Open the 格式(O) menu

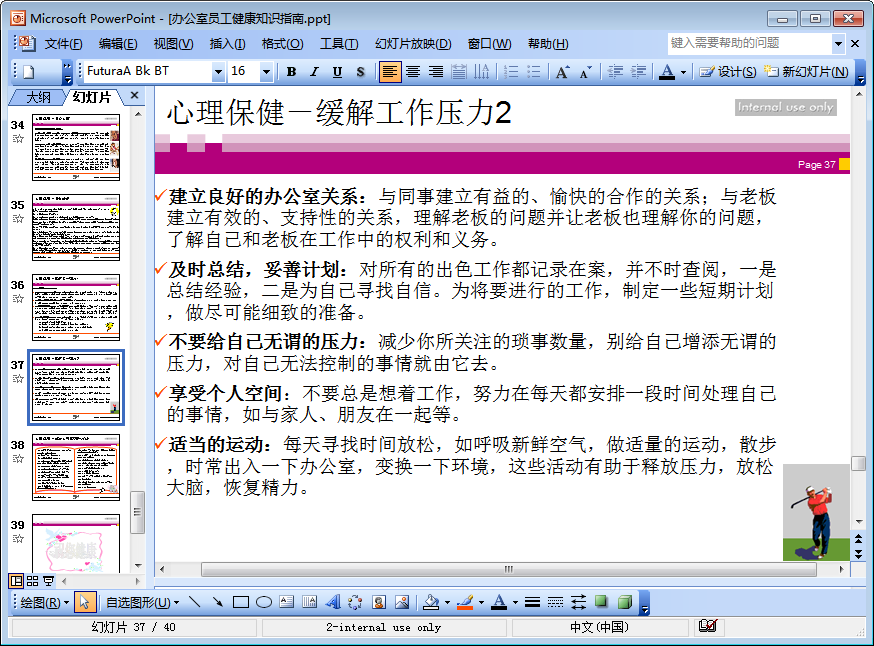point(282,43)
